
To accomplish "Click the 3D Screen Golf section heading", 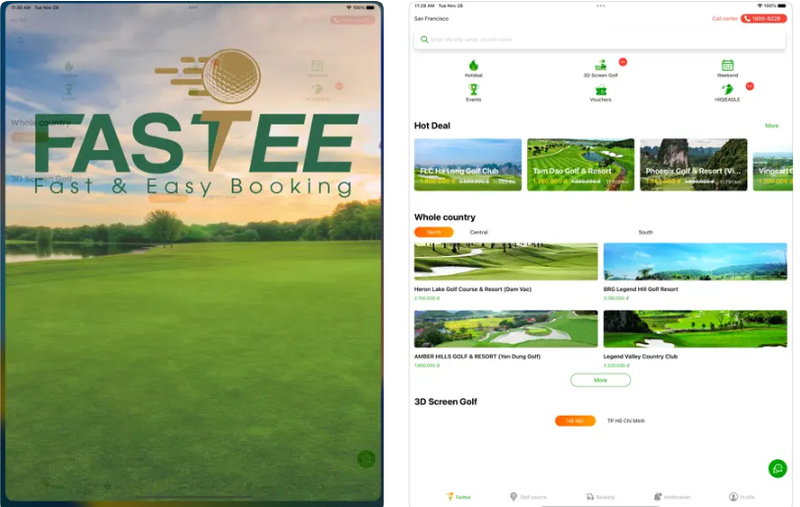I will click(x=445, y=402).
